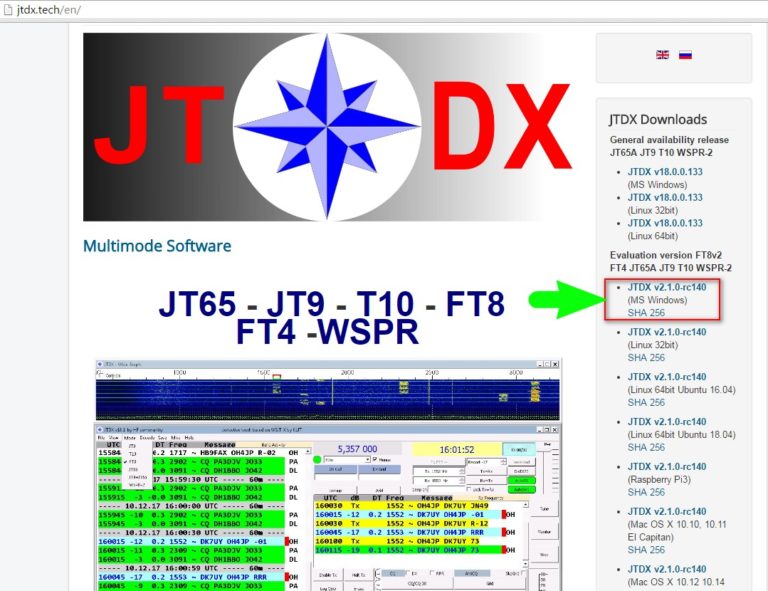
Task: Download JTDX v18.0.0.133 for Linux 64bit
Action: [665, 223]
